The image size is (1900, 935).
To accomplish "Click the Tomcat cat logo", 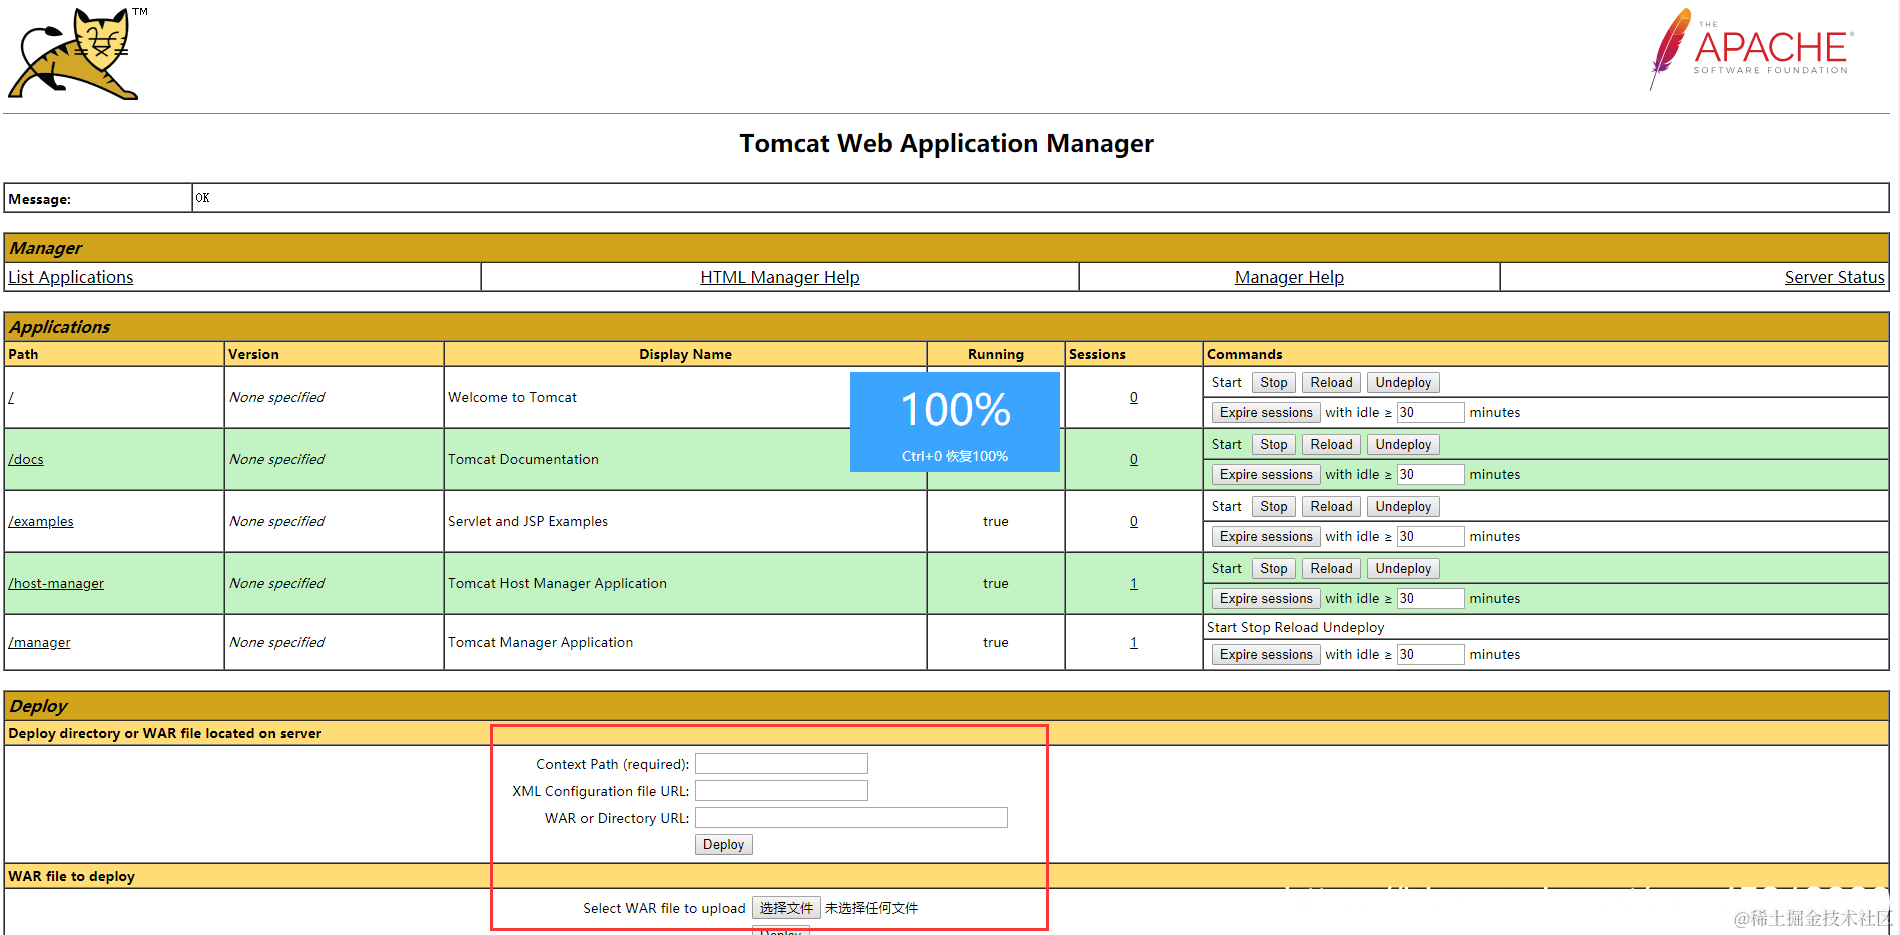I will 74,54.
